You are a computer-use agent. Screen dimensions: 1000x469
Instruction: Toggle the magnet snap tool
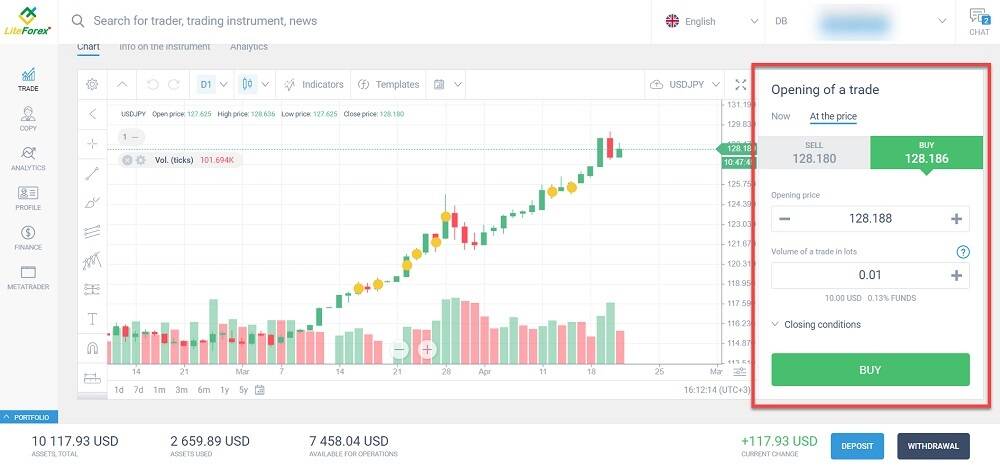92,348
